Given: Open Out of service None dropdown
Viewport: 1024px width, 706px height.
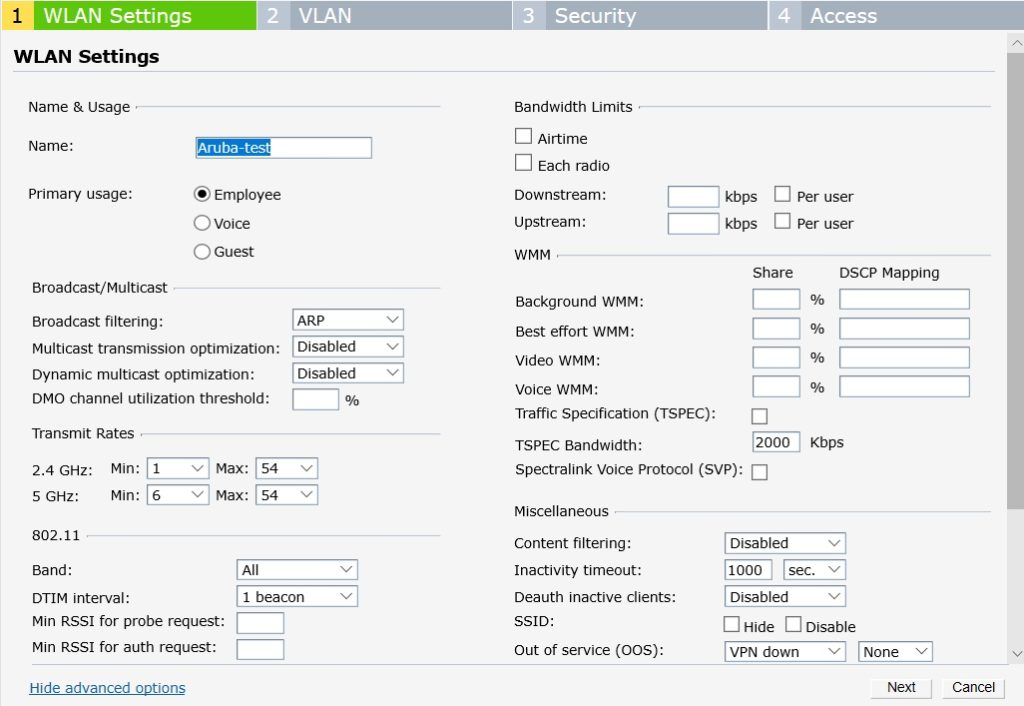Looking at the screenshot, I should click(895, 651).
